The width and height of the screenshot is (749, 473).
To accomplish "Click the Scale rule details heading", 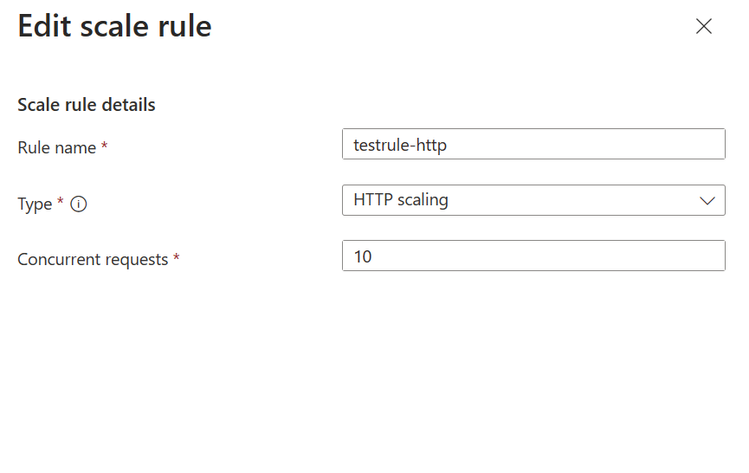I will pyautogui.click(x=86, y=105).
